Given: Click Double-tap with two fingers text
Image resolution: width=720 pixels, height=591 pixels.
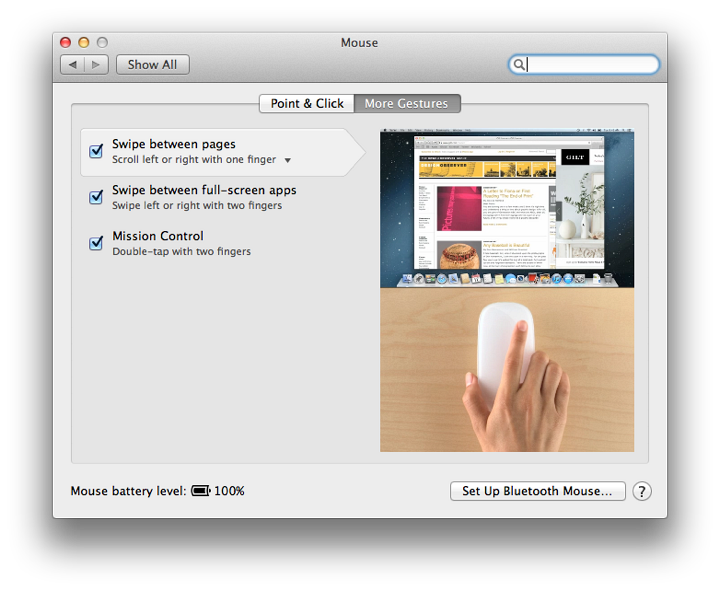Looking at the screenshot, I should [181, 252].
